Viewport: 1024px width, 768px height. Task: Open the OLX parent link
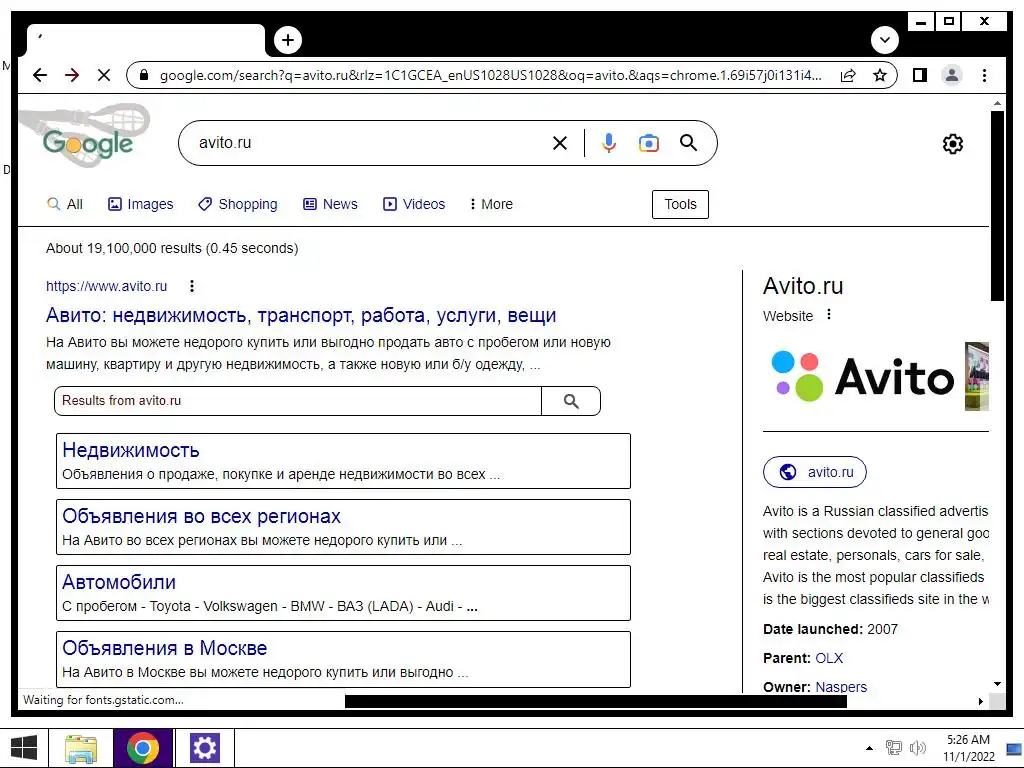coord(829,658)
